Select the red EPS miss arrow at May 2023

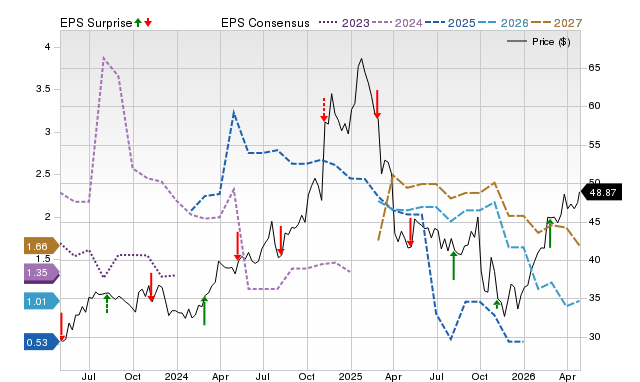(62, 327)
